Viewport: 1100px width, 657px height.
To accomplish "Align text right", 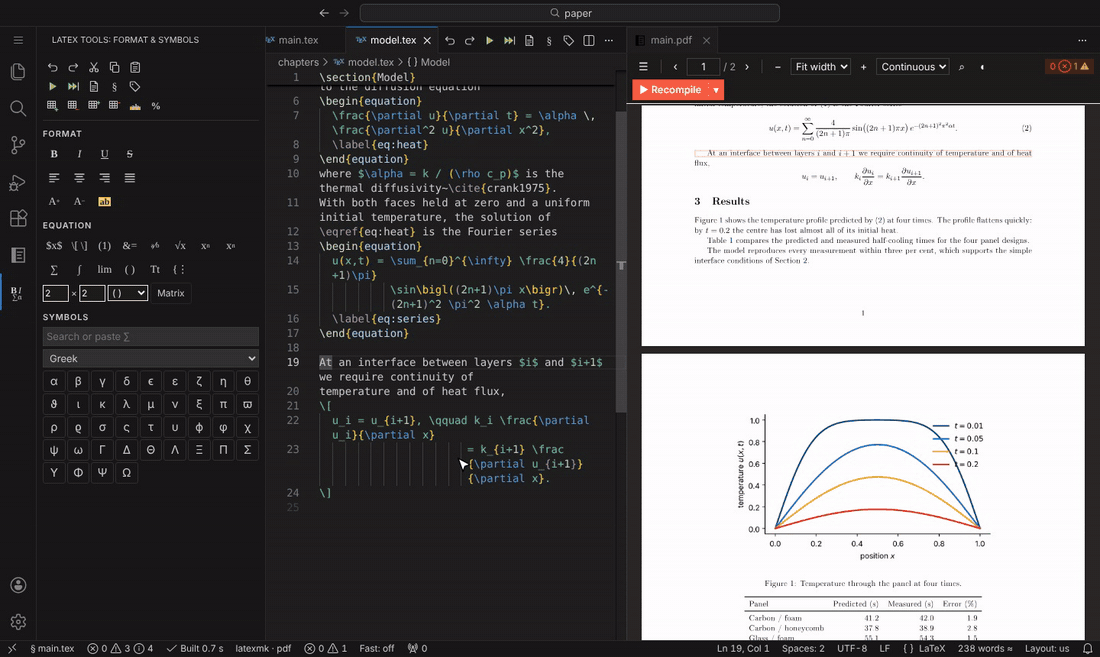I will point(105,178).
